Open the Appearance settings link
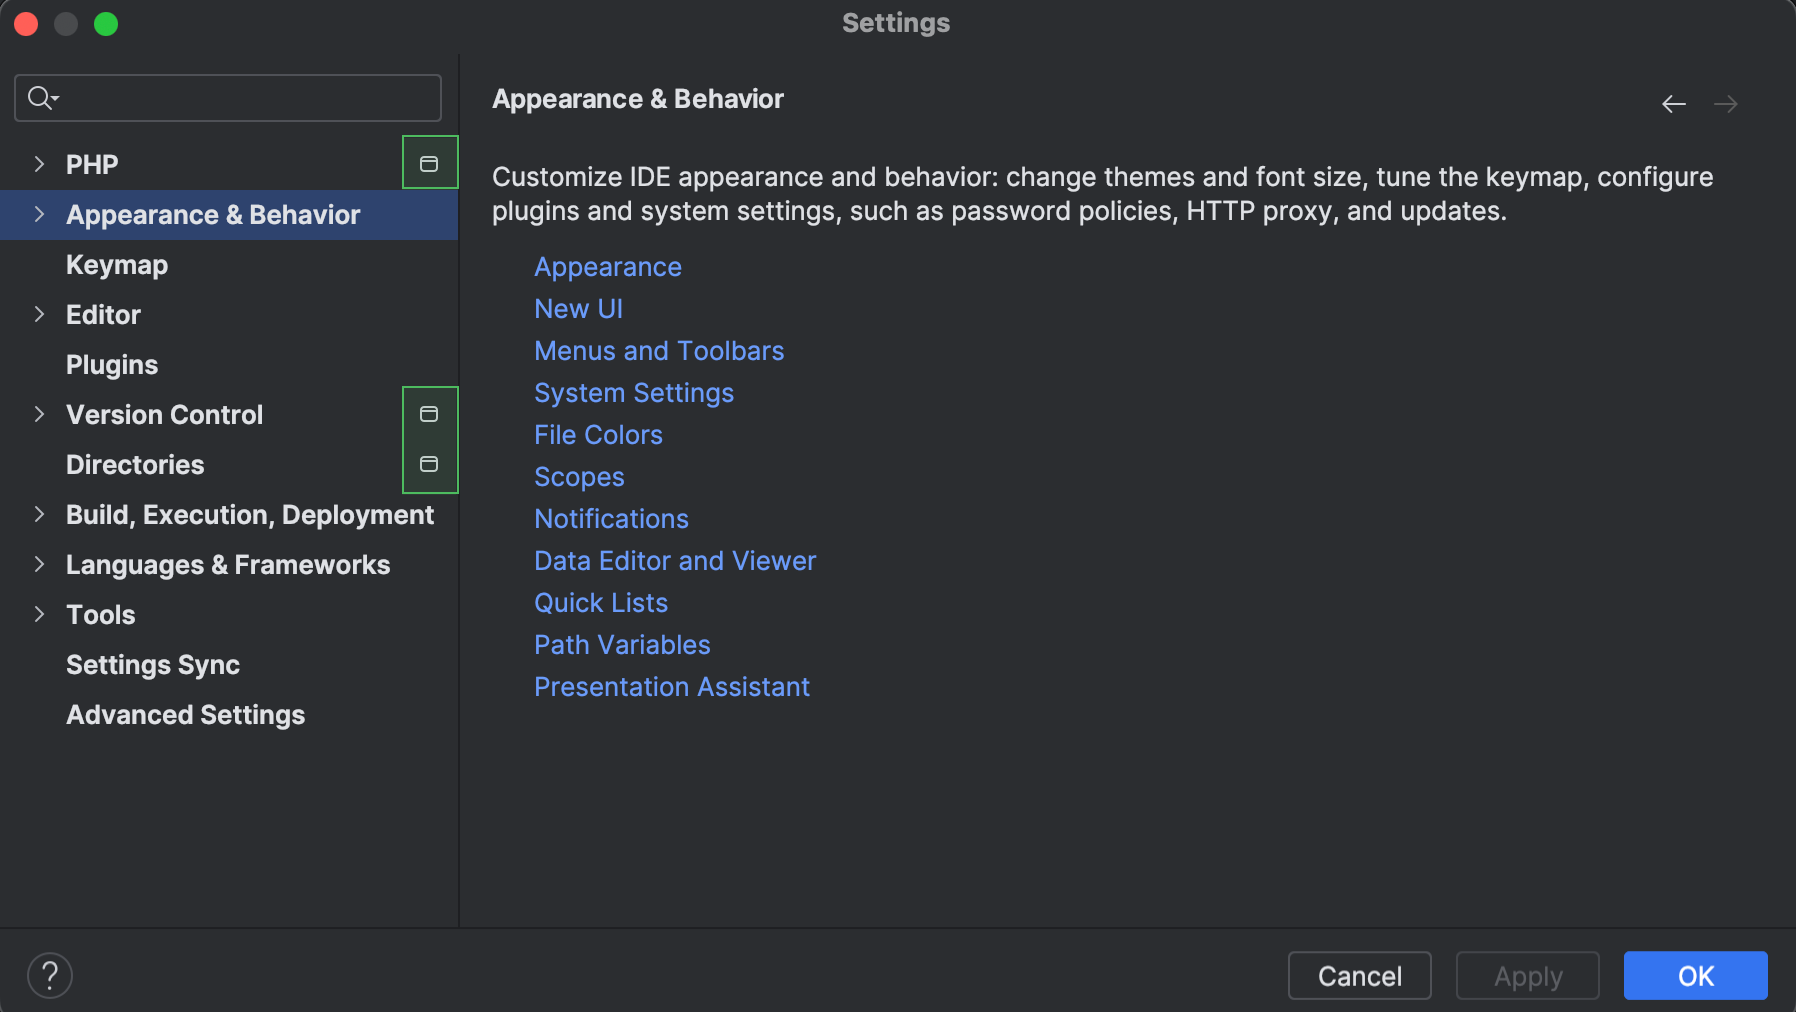Viewport: 1796px width, 1012px height. click(x=607, y=266)
